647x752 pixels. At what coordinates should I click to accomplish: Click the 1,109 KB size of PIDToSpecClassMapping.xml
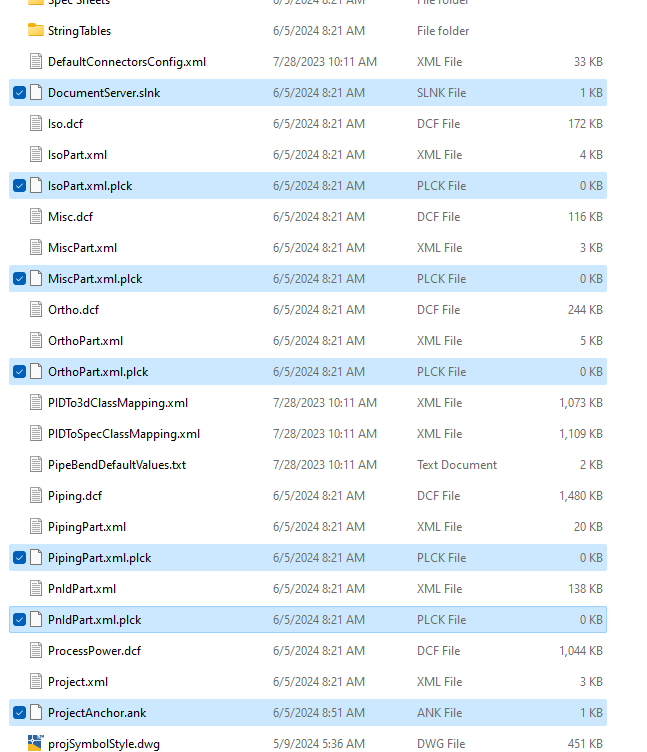tap(581, 434)
